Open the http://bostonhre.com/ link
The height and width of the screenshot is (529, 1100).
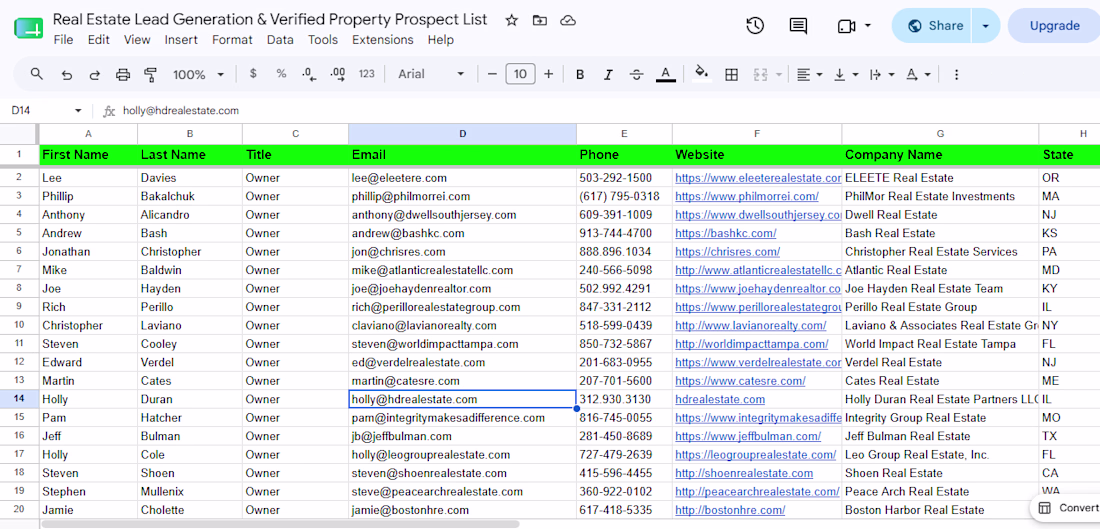point(730,510)
